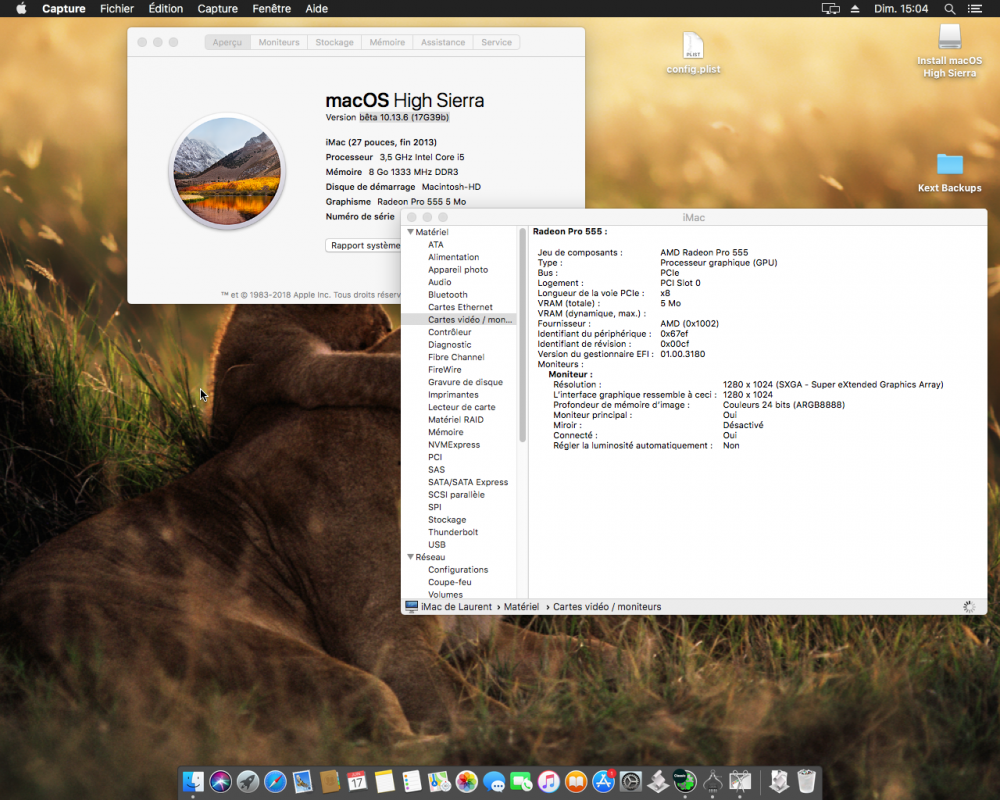
Task: Select SATA/SATA Express in sidebar
Action: [x=468, y=482]
